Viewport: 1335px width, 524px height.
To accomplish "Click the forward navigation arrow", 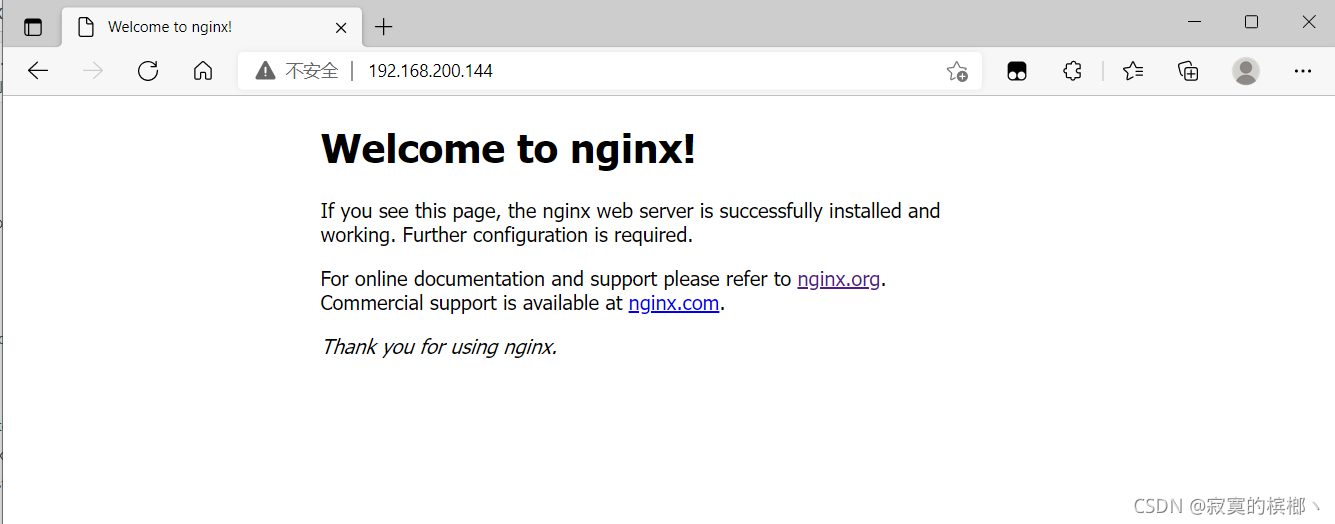I will coord(93,71).
